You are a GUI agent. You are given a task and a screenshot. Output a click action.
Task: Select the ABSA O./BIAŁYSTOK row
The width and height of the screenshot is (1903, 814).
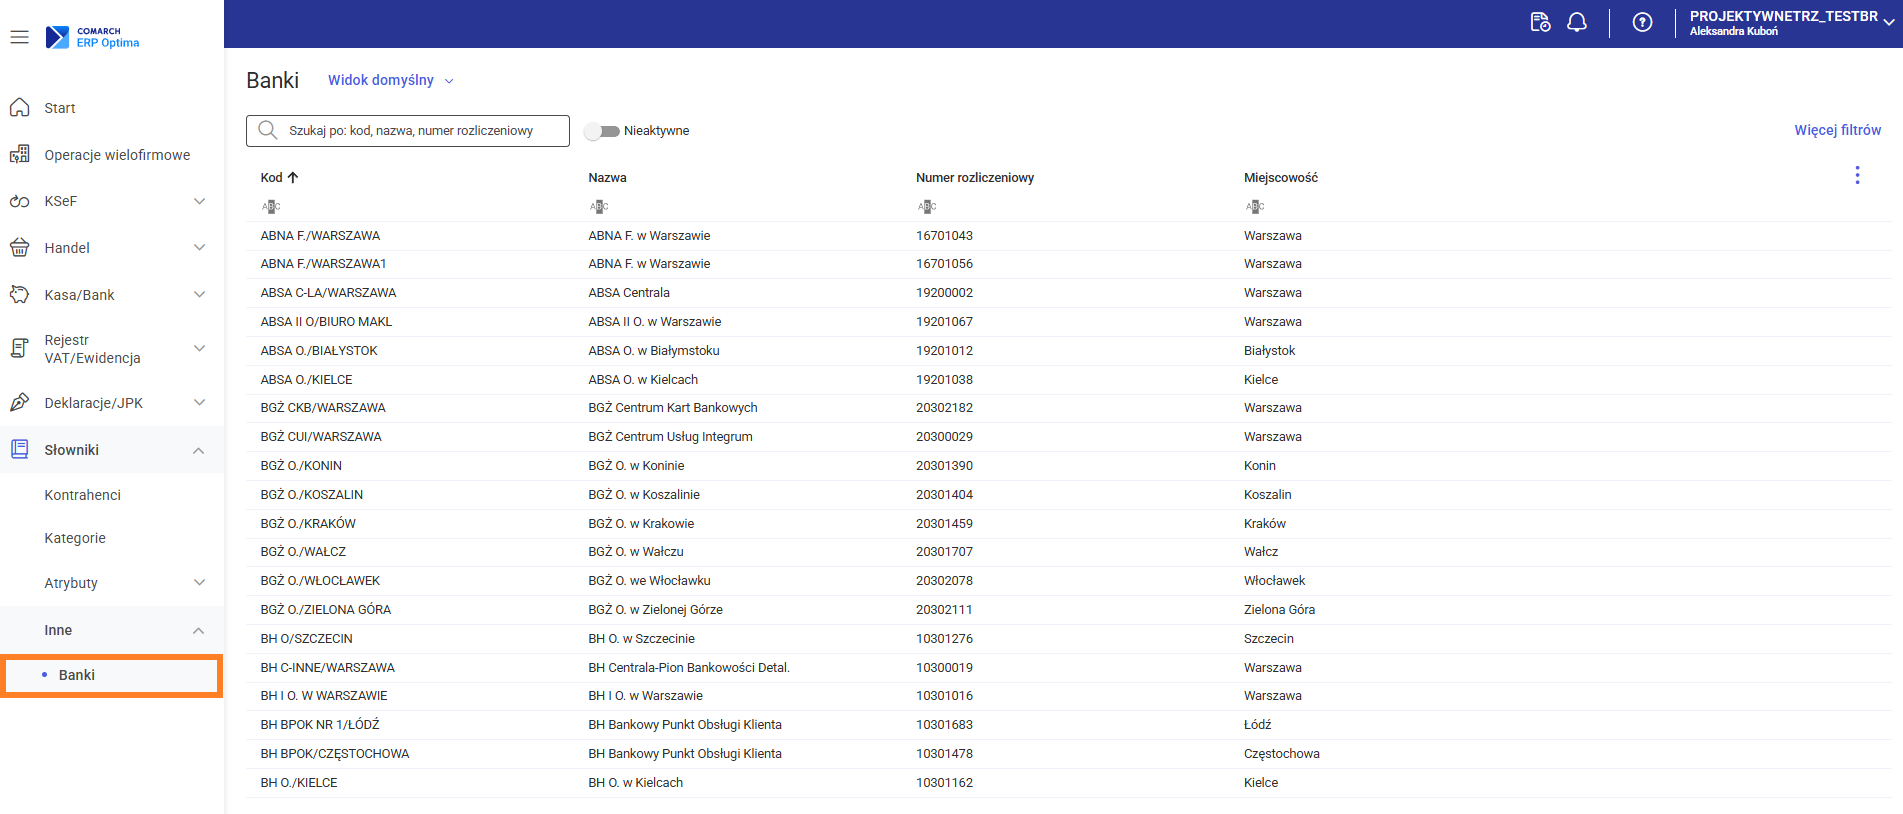coord(1069,351)
